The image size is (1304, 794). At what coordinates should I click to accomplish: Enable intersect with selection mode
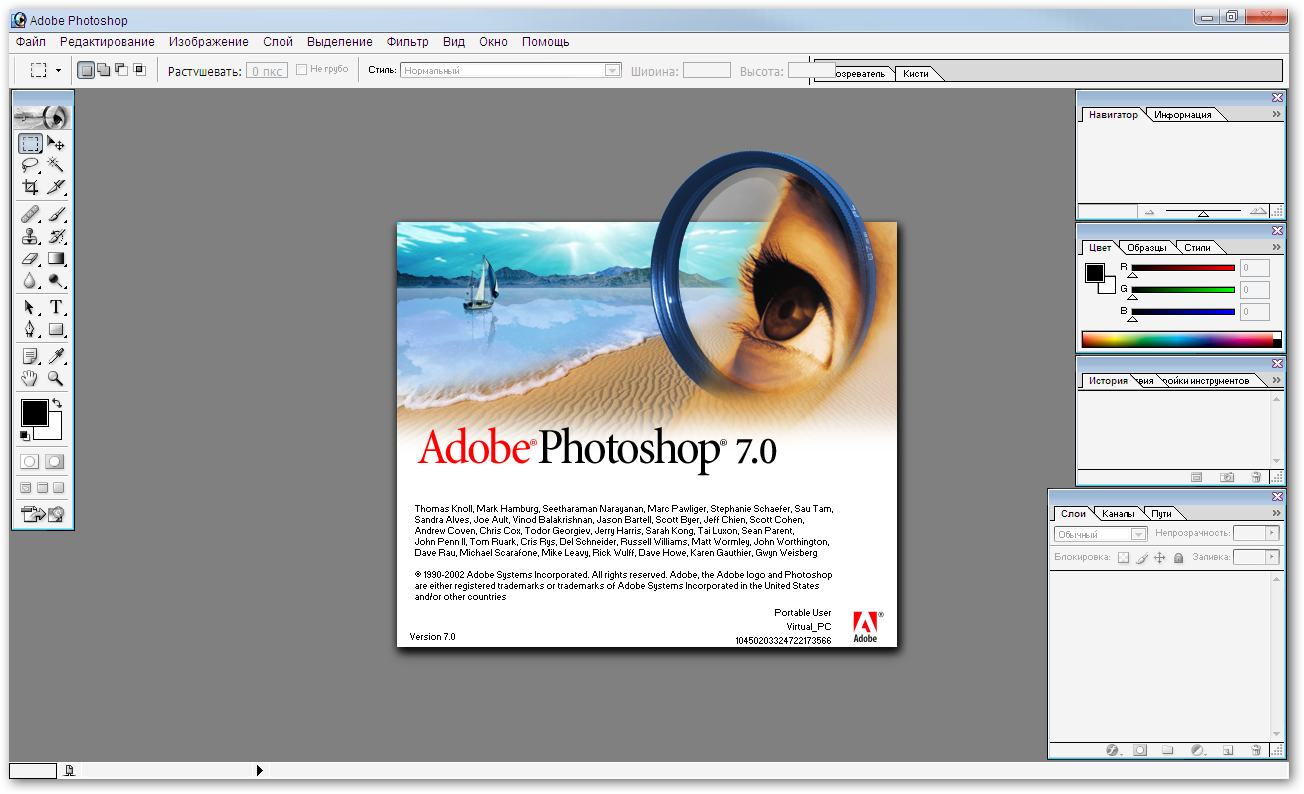click(139, 70)
